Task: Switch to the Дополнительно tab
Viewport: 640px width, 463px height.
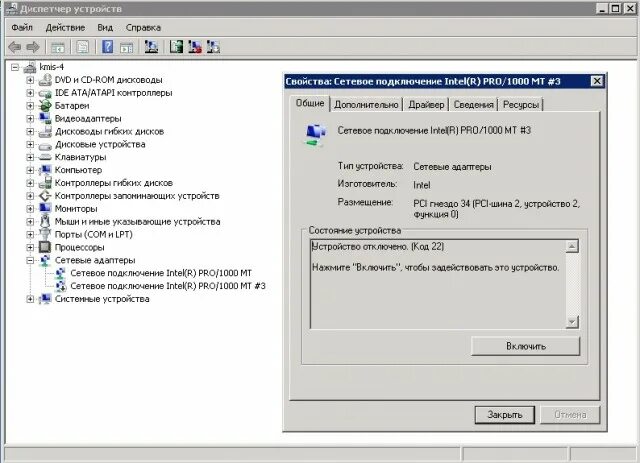Action: pos(366,105)
